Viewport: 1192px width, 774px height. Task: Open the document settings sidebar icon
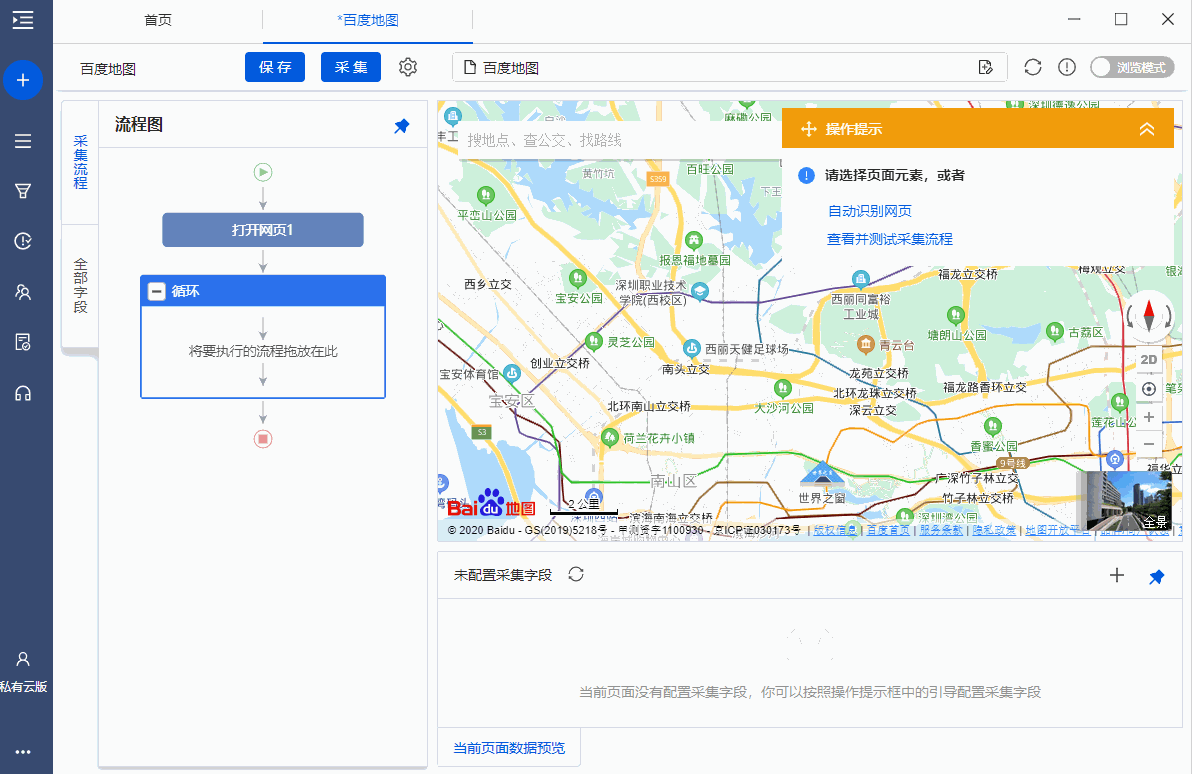(x=23, y=342)
